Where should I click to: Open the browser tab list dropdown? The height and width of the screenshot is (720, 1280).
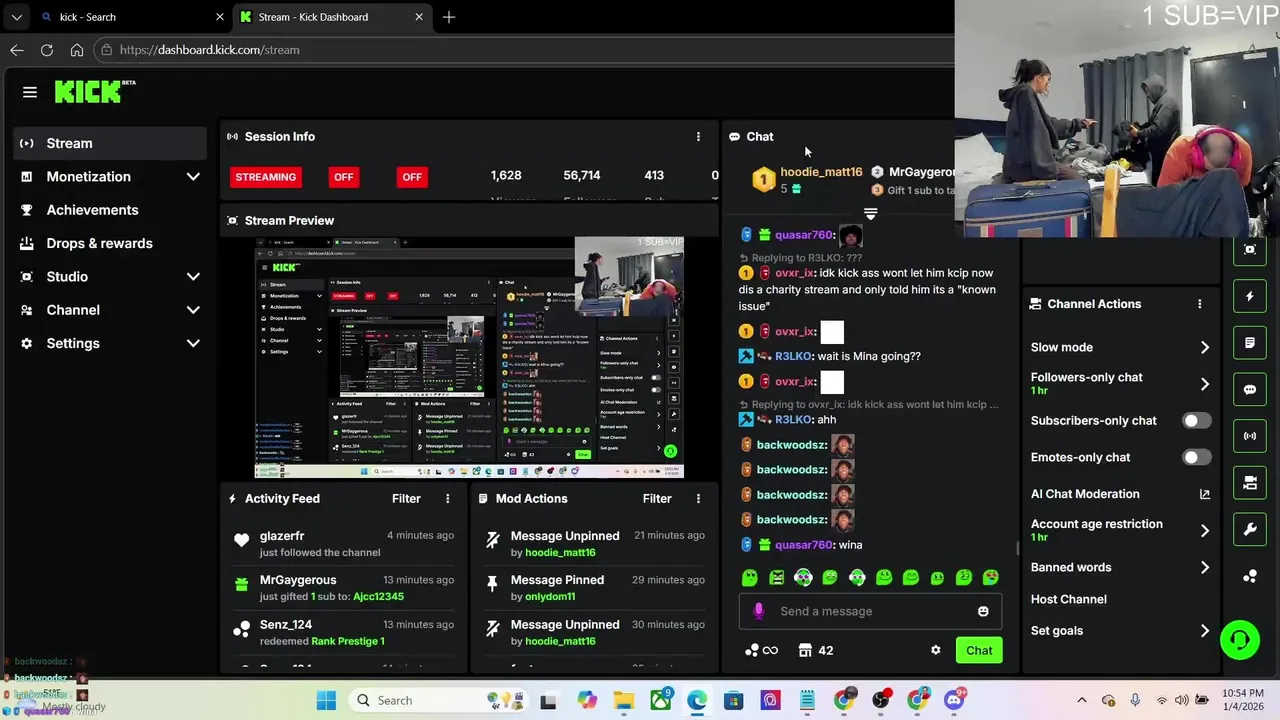tap(16, 17)
